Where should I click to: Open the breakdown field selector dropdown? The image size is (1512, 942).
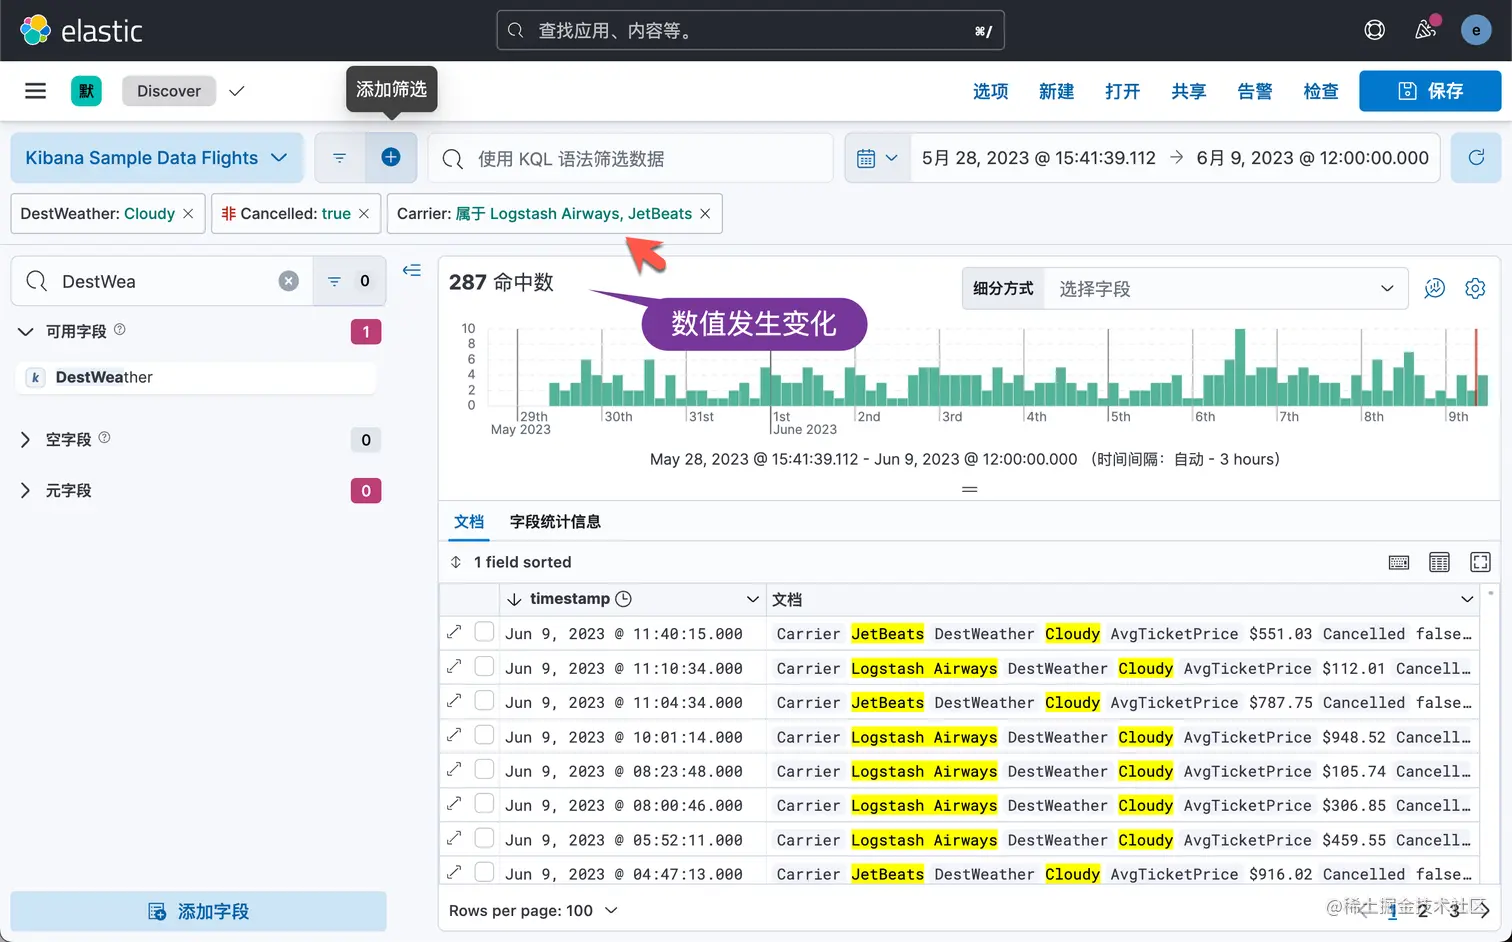click(x=1226, y=289)
